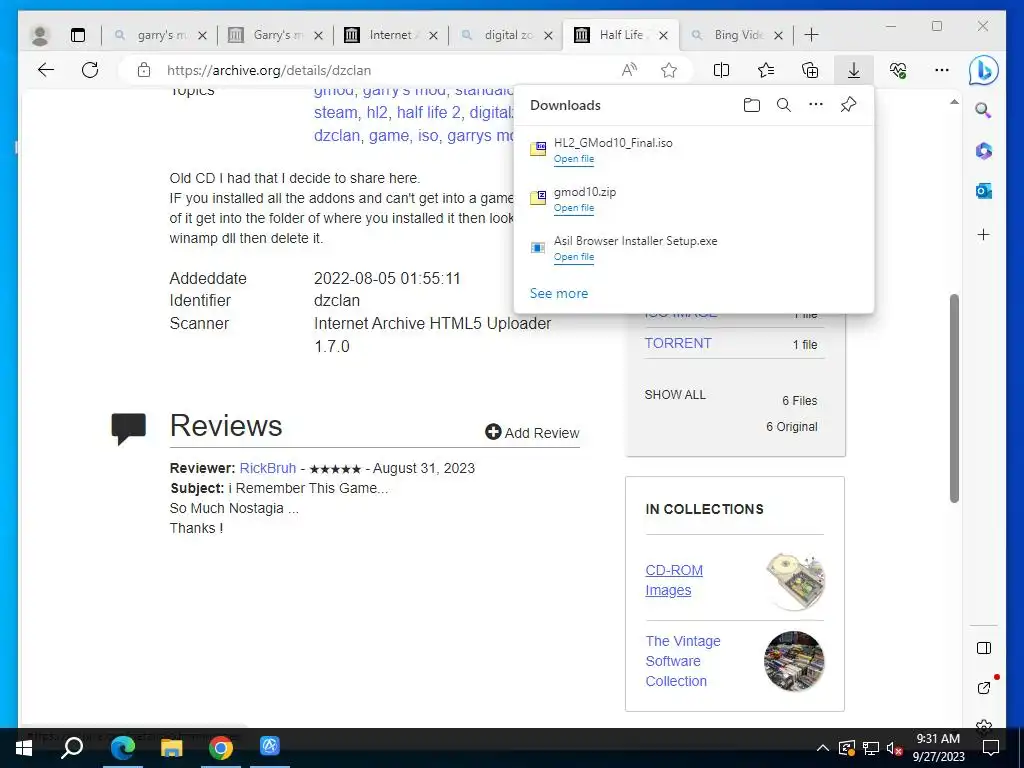
Task: Click See more in Downloads panel
Action: click(558, 294)
